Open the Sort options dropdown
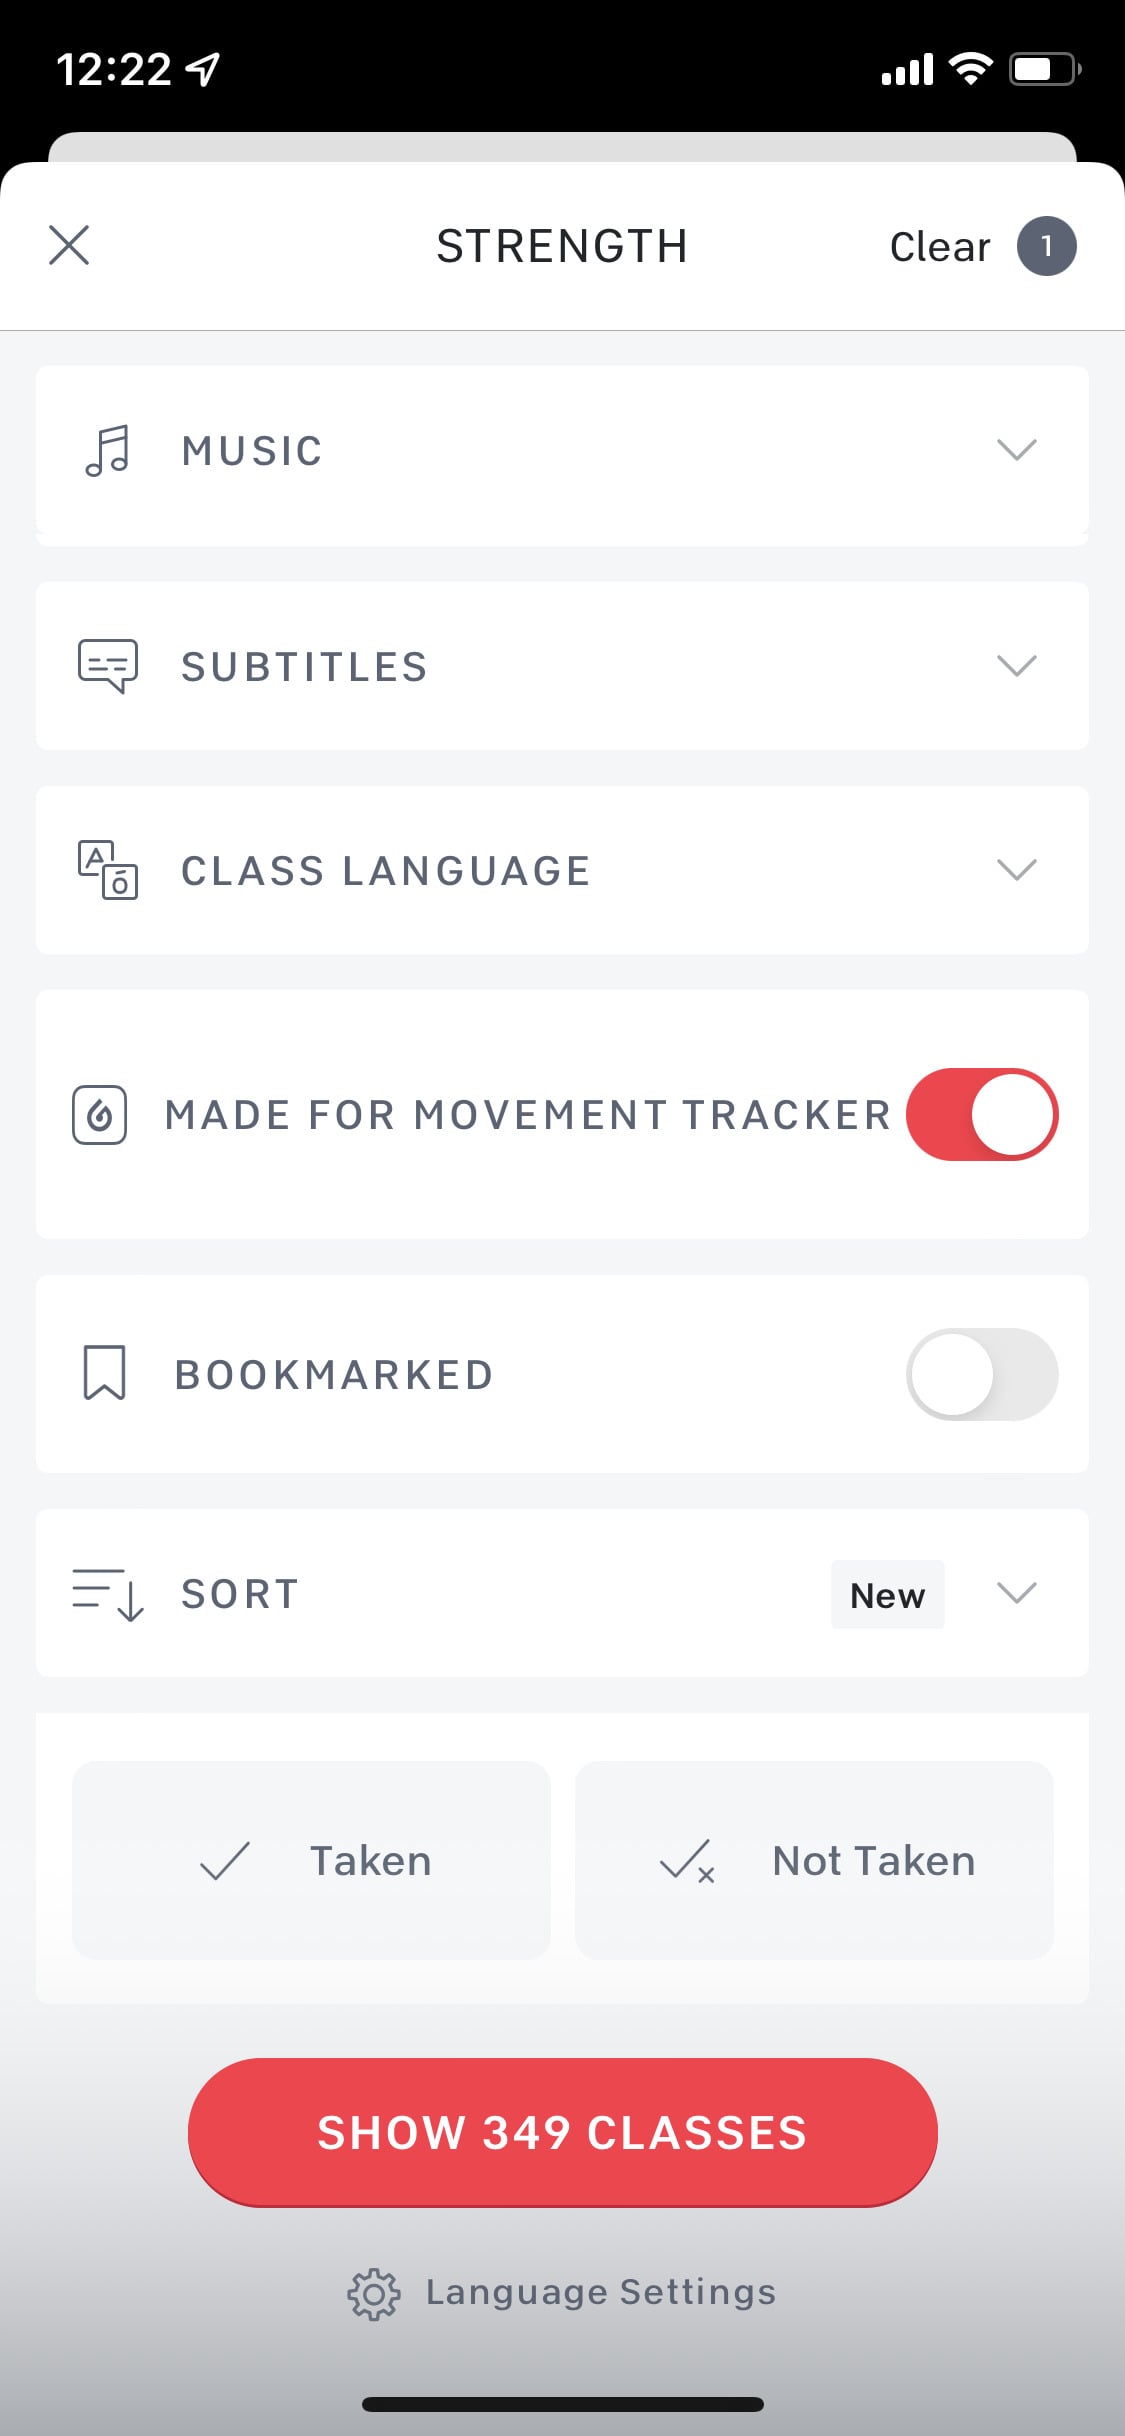This screenshot has width=1125, height=2436. pos(1017,1593)
